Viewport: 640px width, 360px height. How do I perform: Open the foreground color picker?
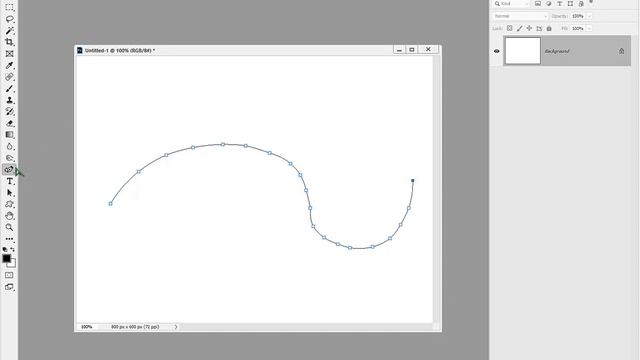6,258
